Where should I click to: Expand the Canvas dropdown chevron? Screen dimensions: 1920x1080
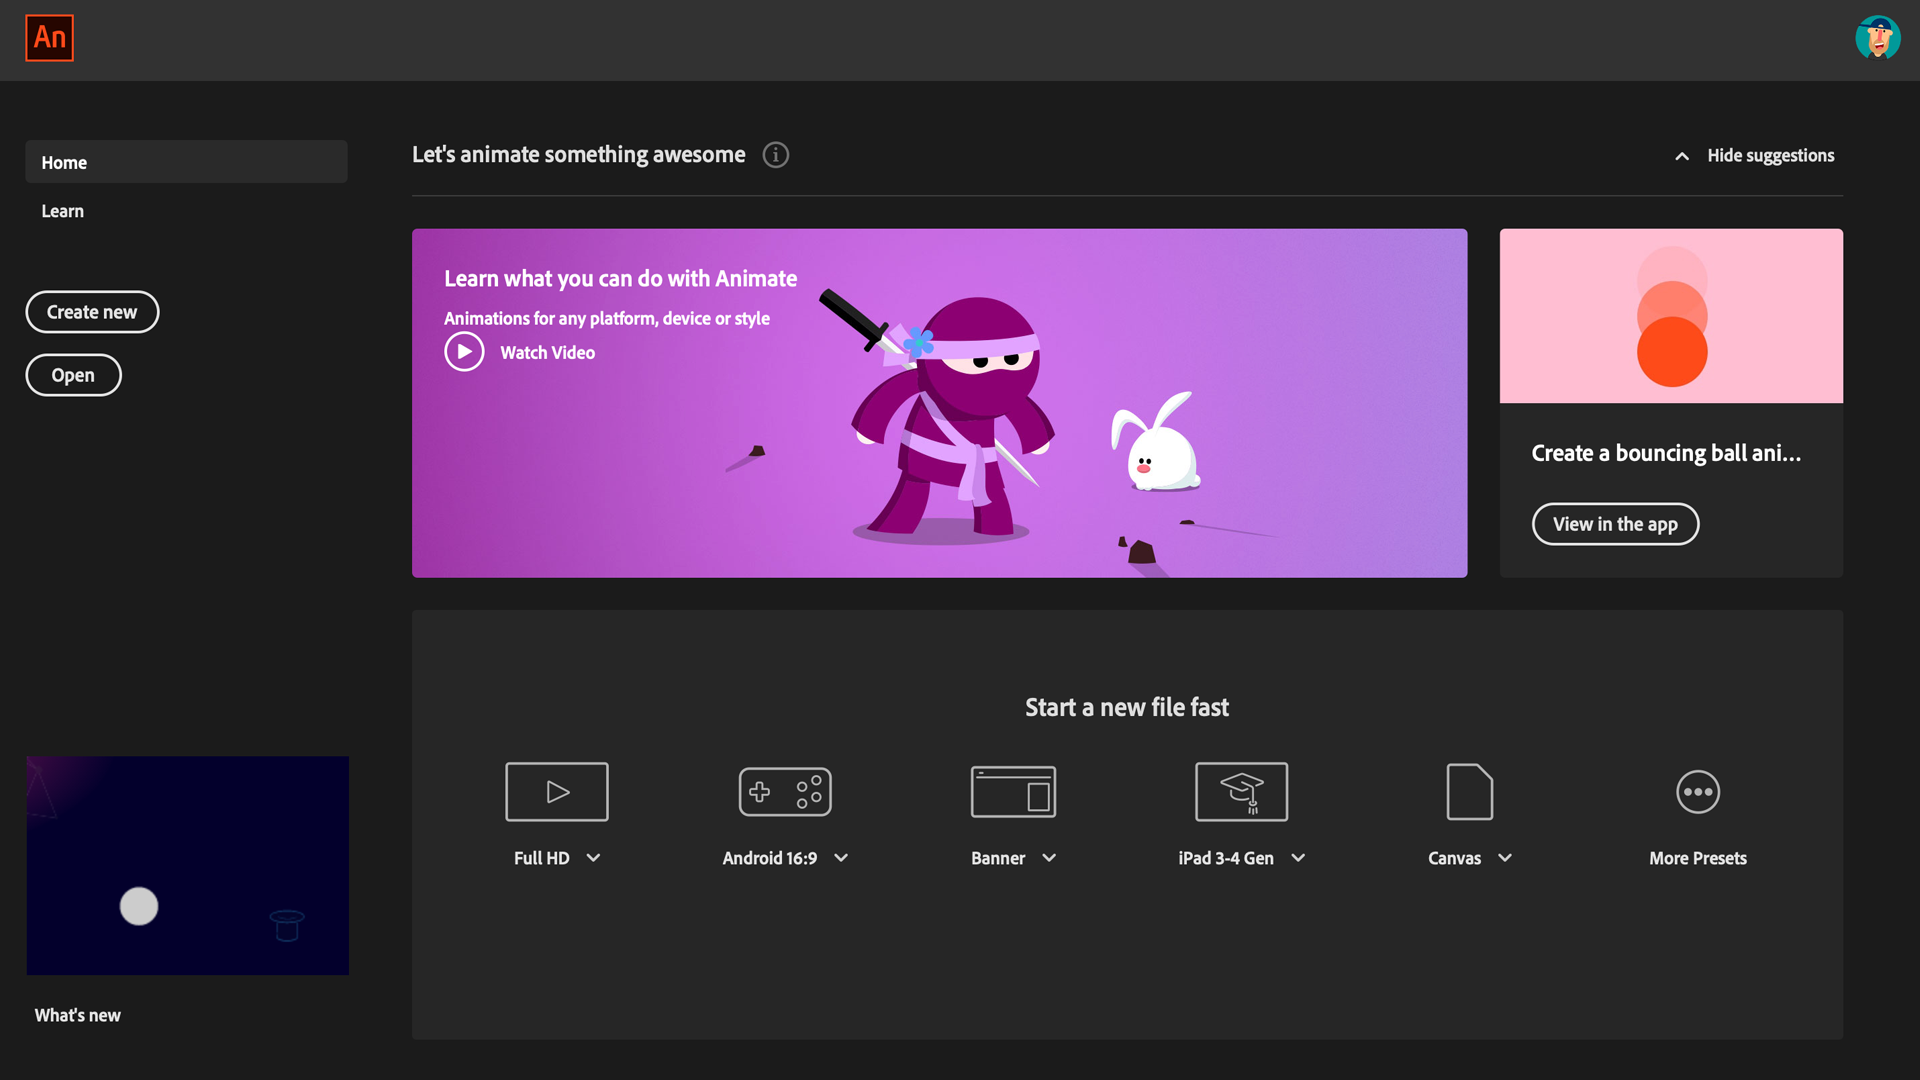pyautogui.click(x=1505, y=858)
